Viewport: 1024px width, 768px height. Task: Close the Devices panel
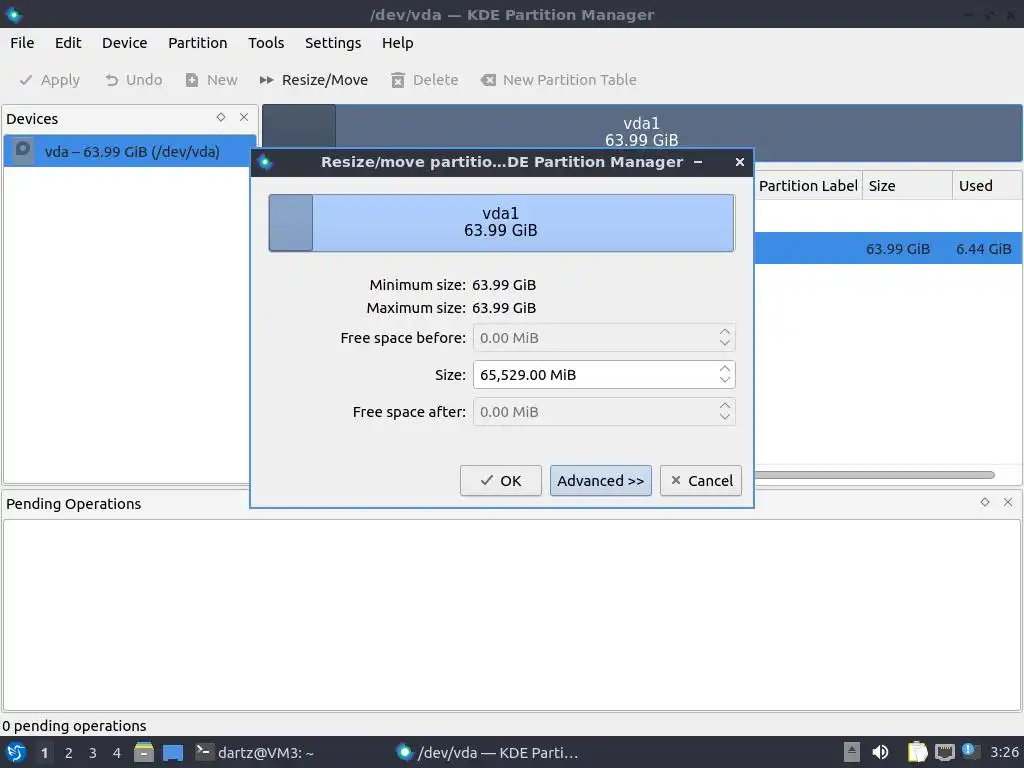click(244, 118)
